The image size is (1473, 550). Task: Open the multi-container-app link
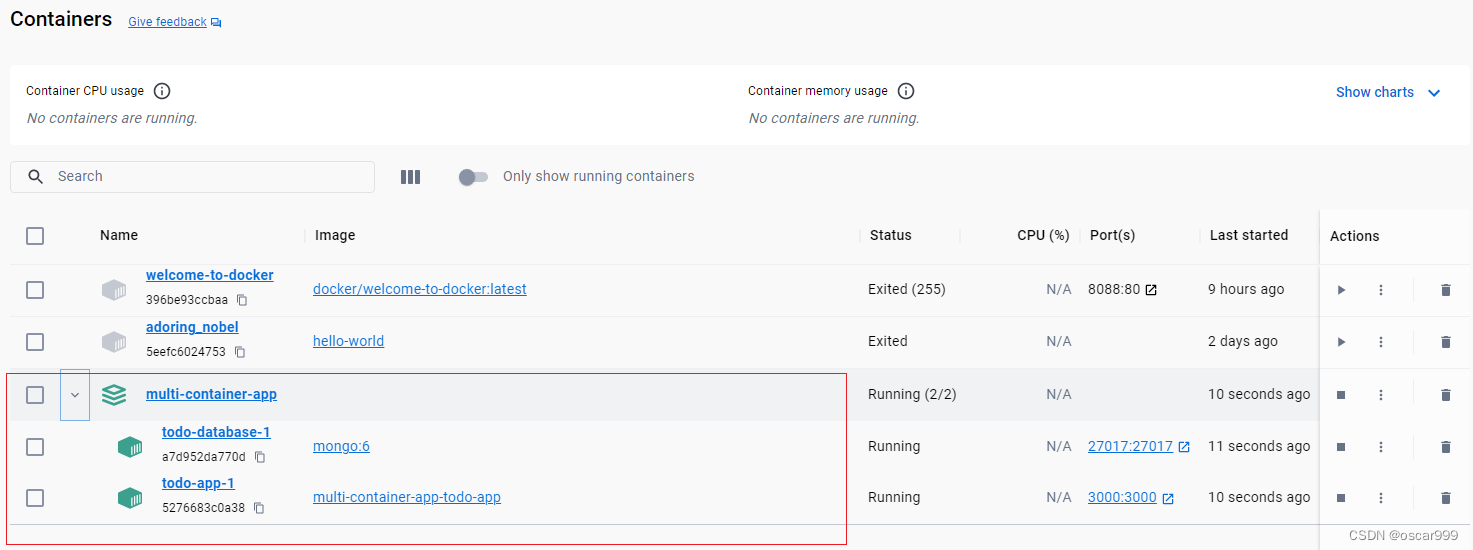point(211,395)
